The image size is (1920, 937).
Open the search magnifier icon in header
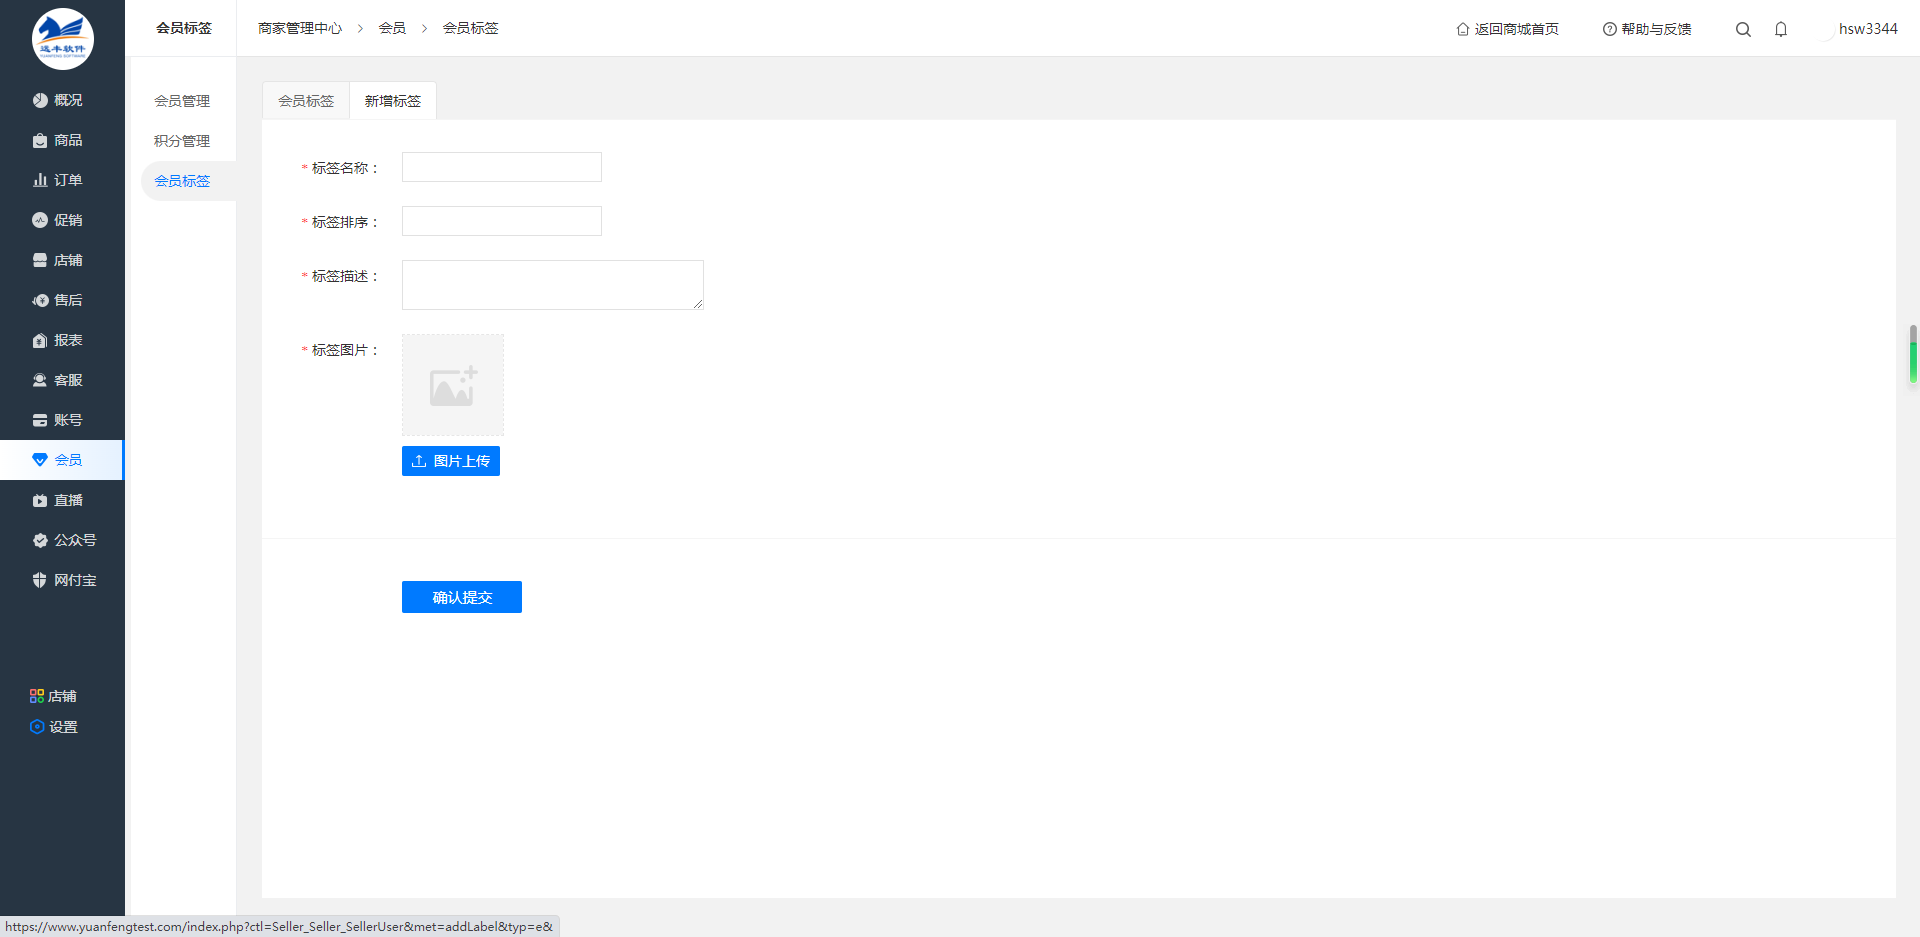point(1743,29)
